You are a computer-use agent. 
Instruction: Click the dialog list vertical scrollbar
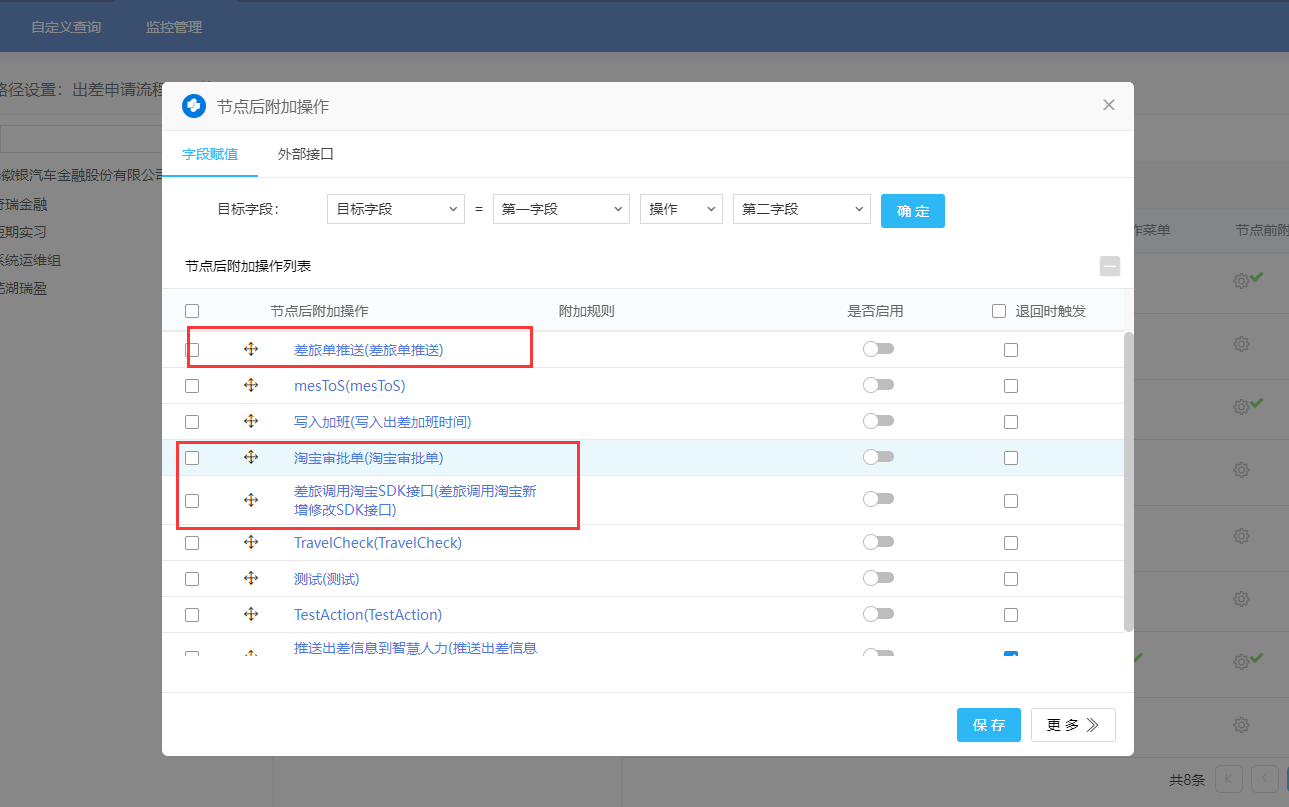click(x=1129, y=480)
